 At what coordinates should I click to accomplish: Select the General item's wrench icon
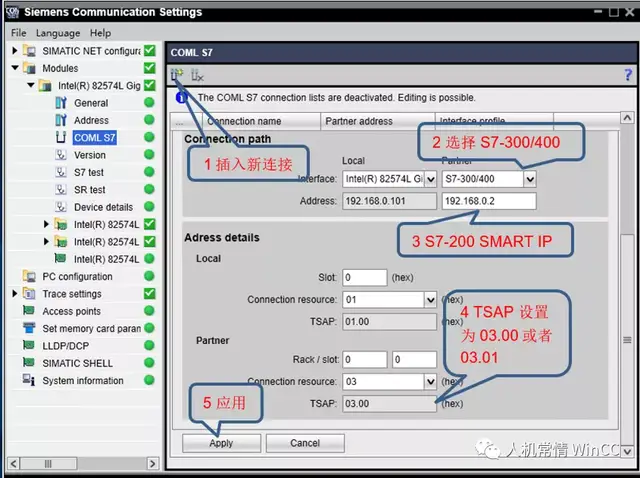(x=61, y=103)
